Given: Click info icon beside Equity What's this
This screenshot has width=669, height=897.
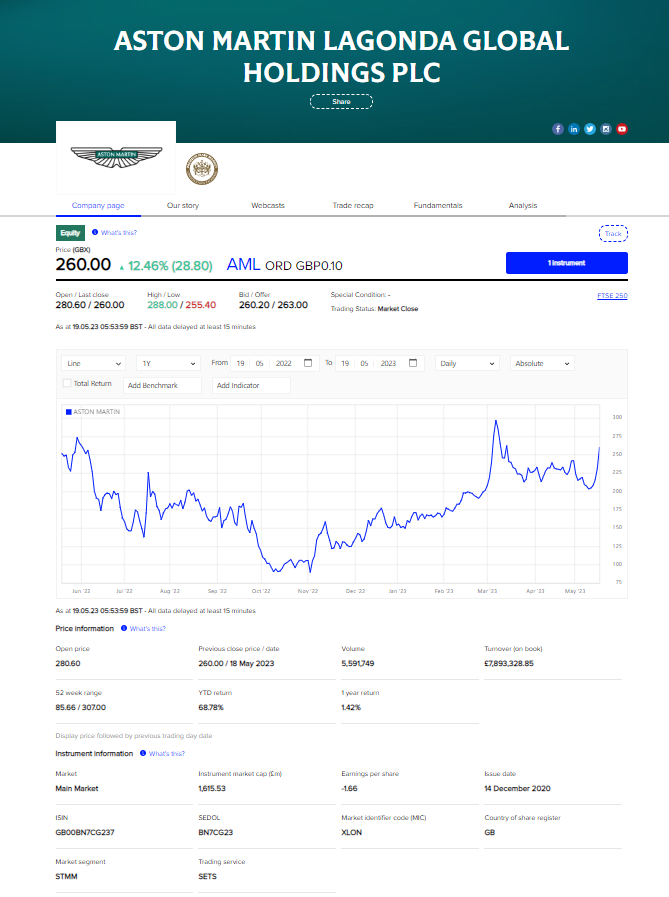Looking at the screenshot, I should pos(95,232).
